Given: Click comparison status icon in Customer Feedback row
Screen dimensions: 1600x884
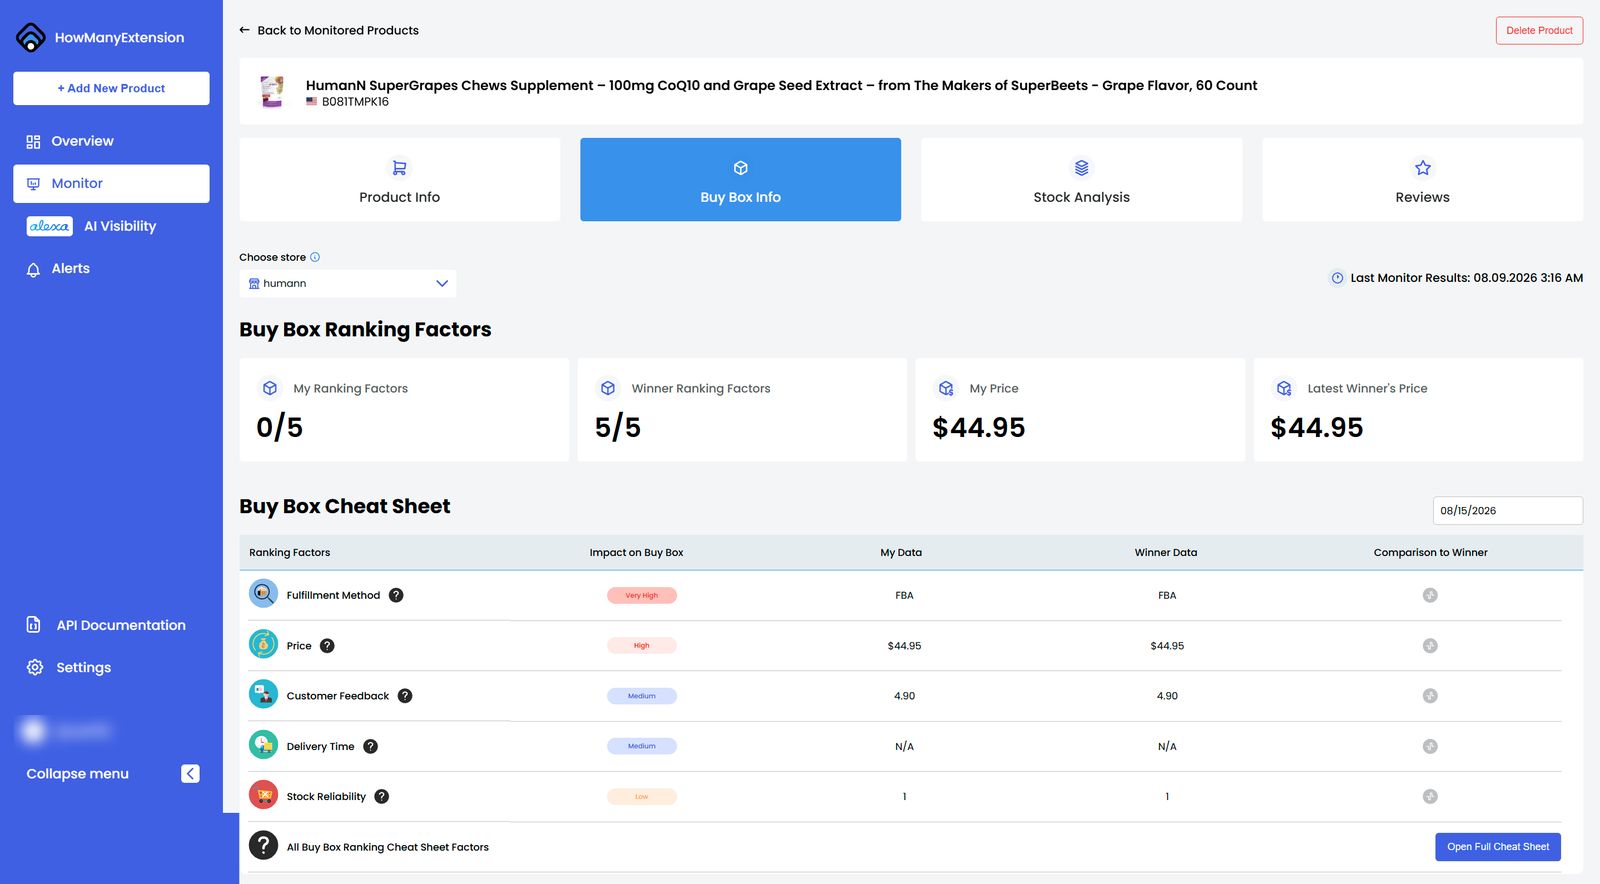Looking at the screenshot, I should [1430, 696].
